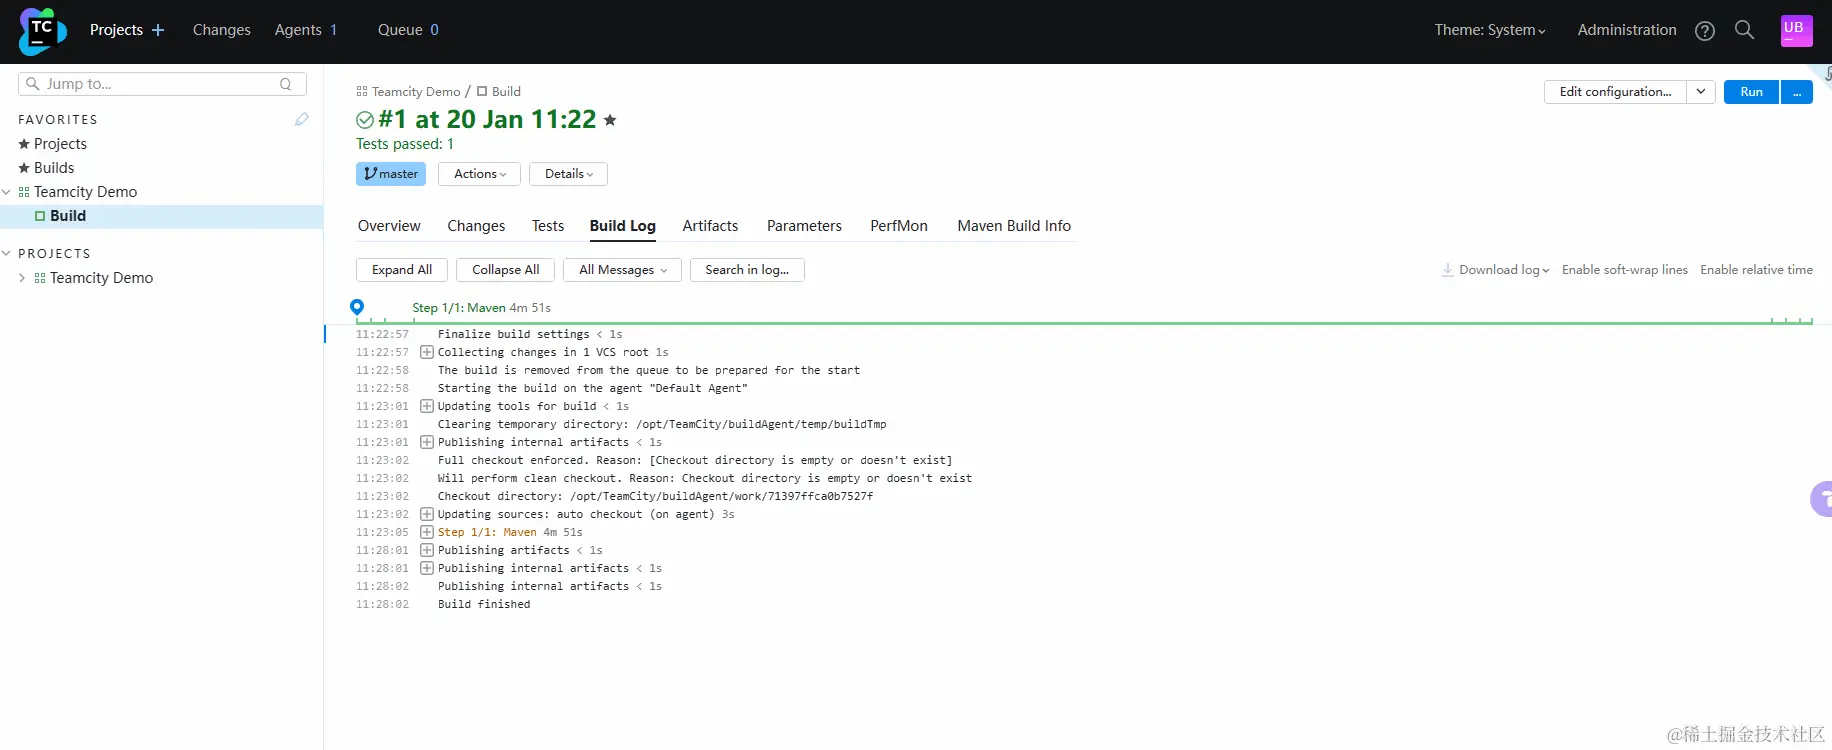Expand the Updating sources log line
This screenshot has width=1832, height=750.
427,514
